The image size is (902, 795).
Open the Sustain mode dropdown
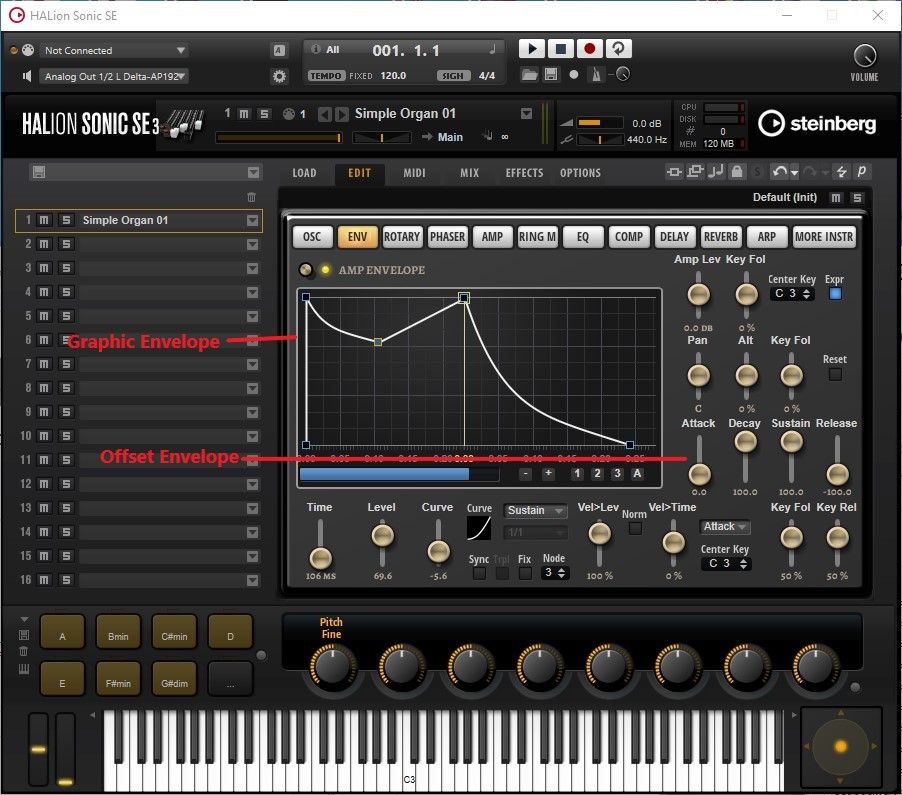click(x=536, y=510)
